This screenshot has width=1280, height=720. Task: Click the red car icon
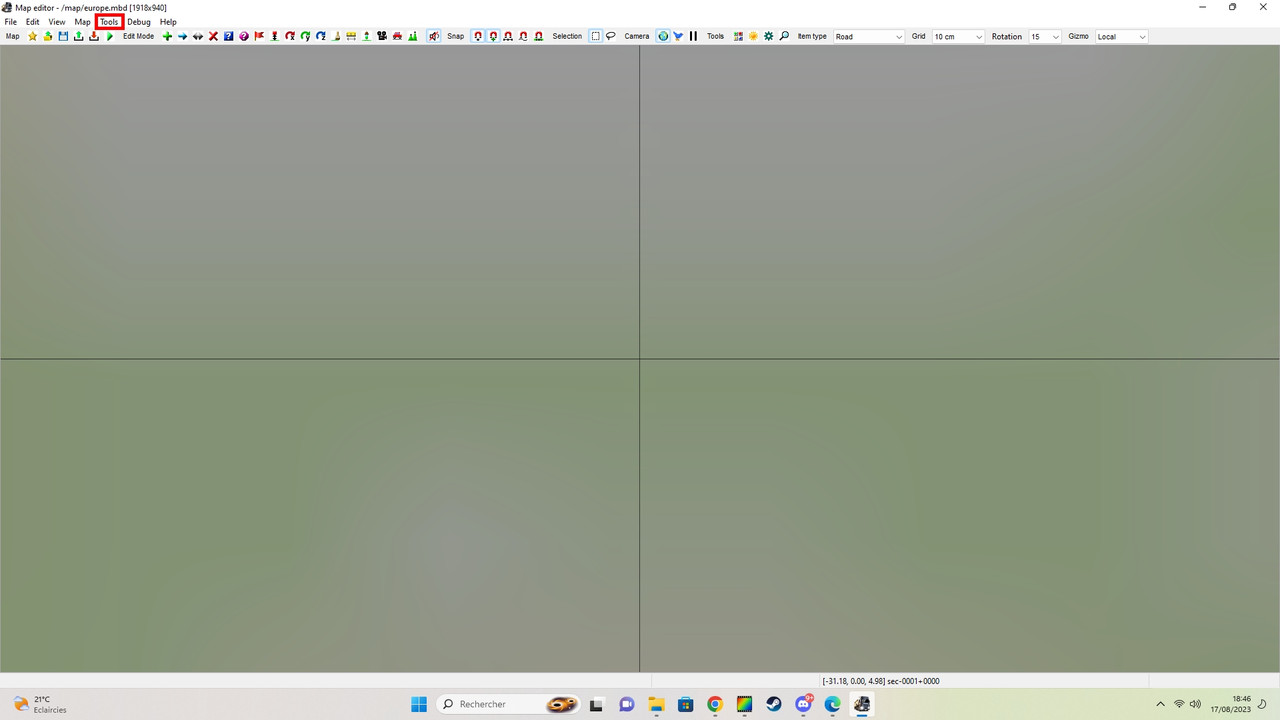point(397,36)
